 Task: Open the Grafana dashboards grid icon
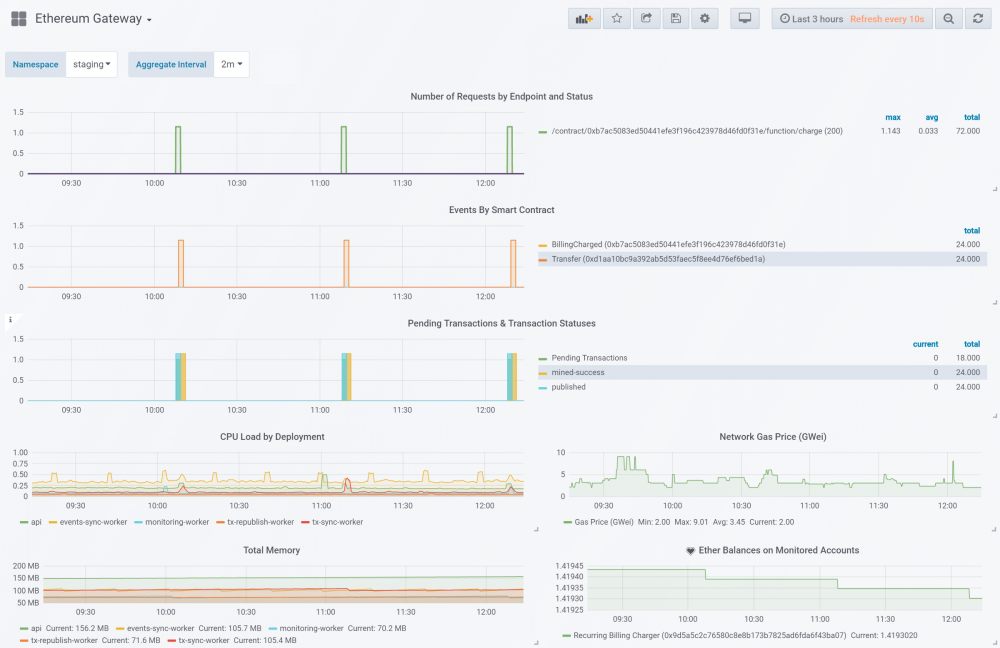pos(19,18)
